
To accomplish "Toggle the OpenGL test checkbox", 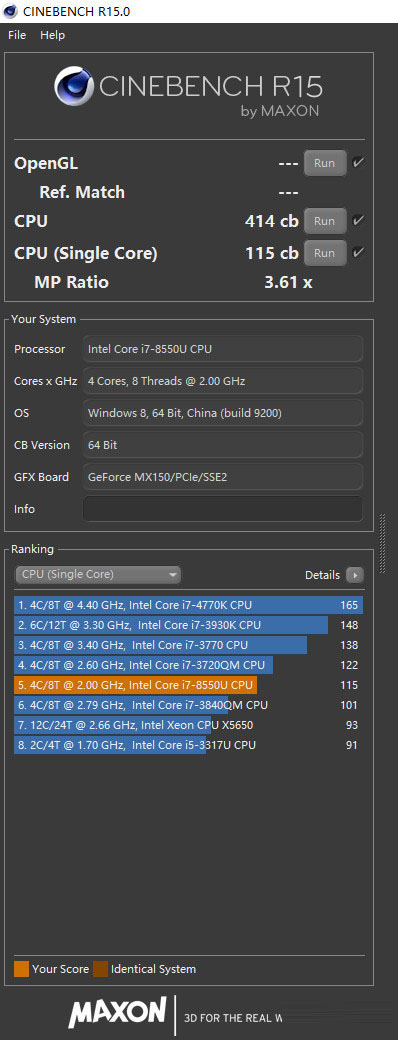I will pos(358,162).
